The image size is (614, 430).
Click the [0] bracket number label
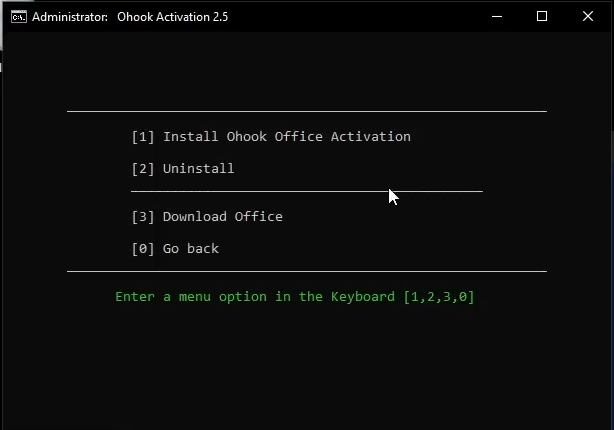click(143, 248)
